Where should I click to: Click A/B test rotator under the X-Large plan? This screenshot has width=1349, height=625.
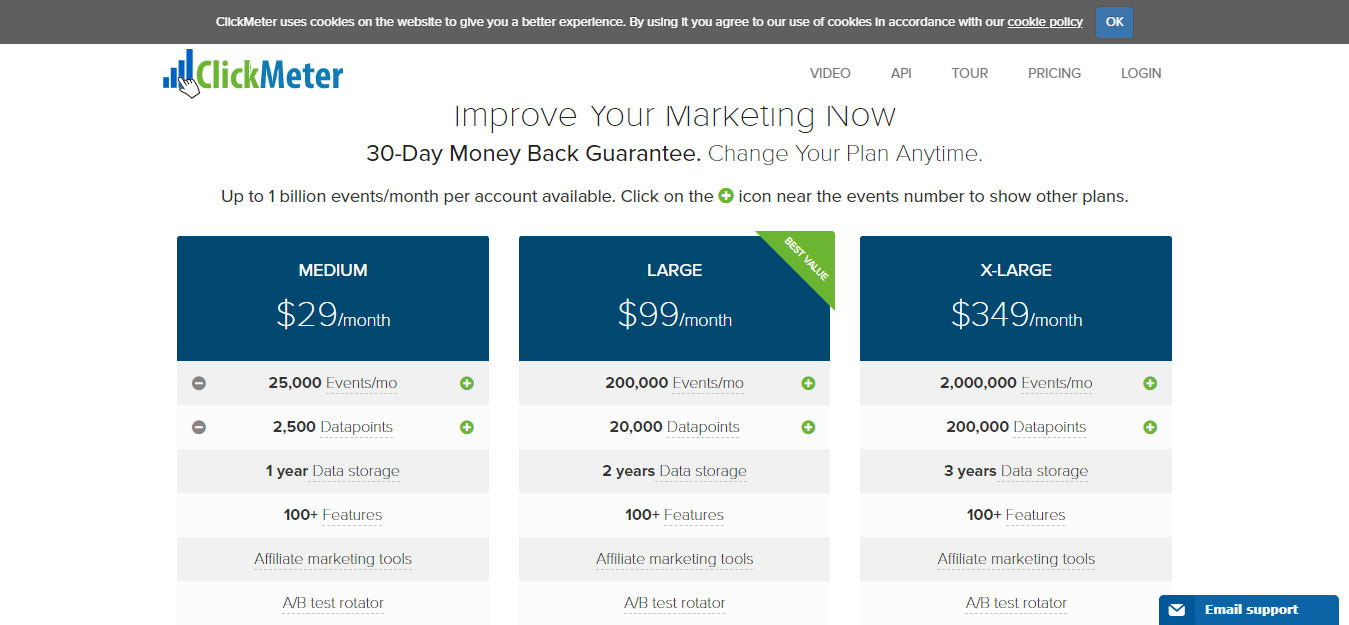click(1016, 603)
